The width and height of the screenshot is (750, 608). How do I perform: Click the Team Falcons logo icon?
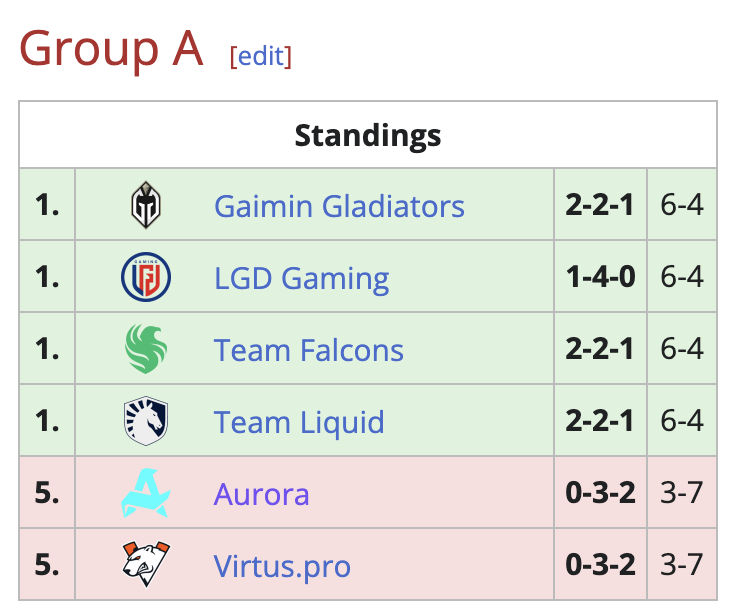point(146,349)
